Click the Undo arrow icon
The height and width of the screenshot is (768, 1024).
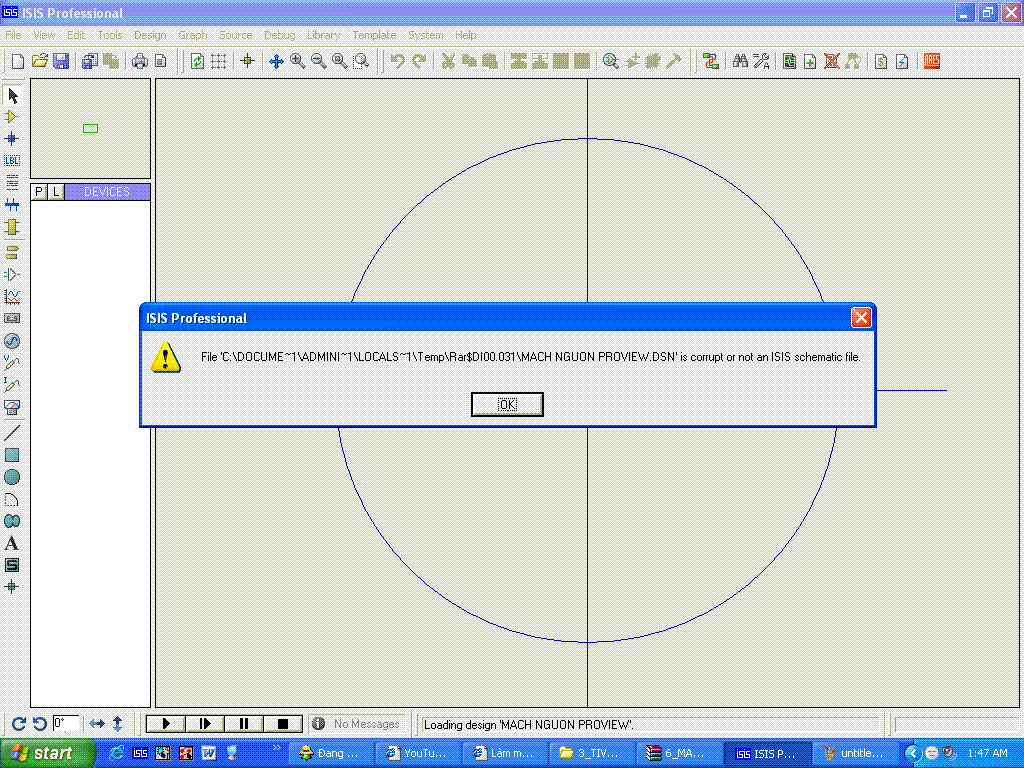(x=397, y=61)
